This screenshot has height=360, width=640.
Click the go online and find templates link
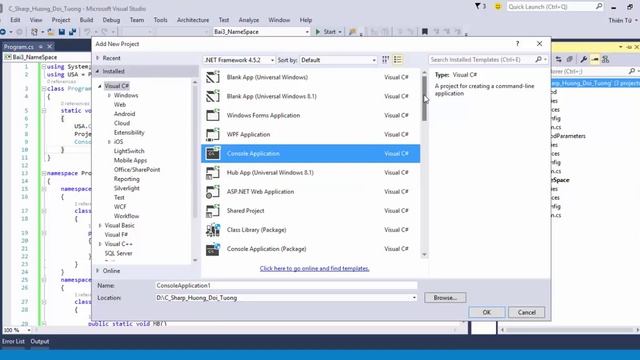pyautogui.click(x=314, y=269)
